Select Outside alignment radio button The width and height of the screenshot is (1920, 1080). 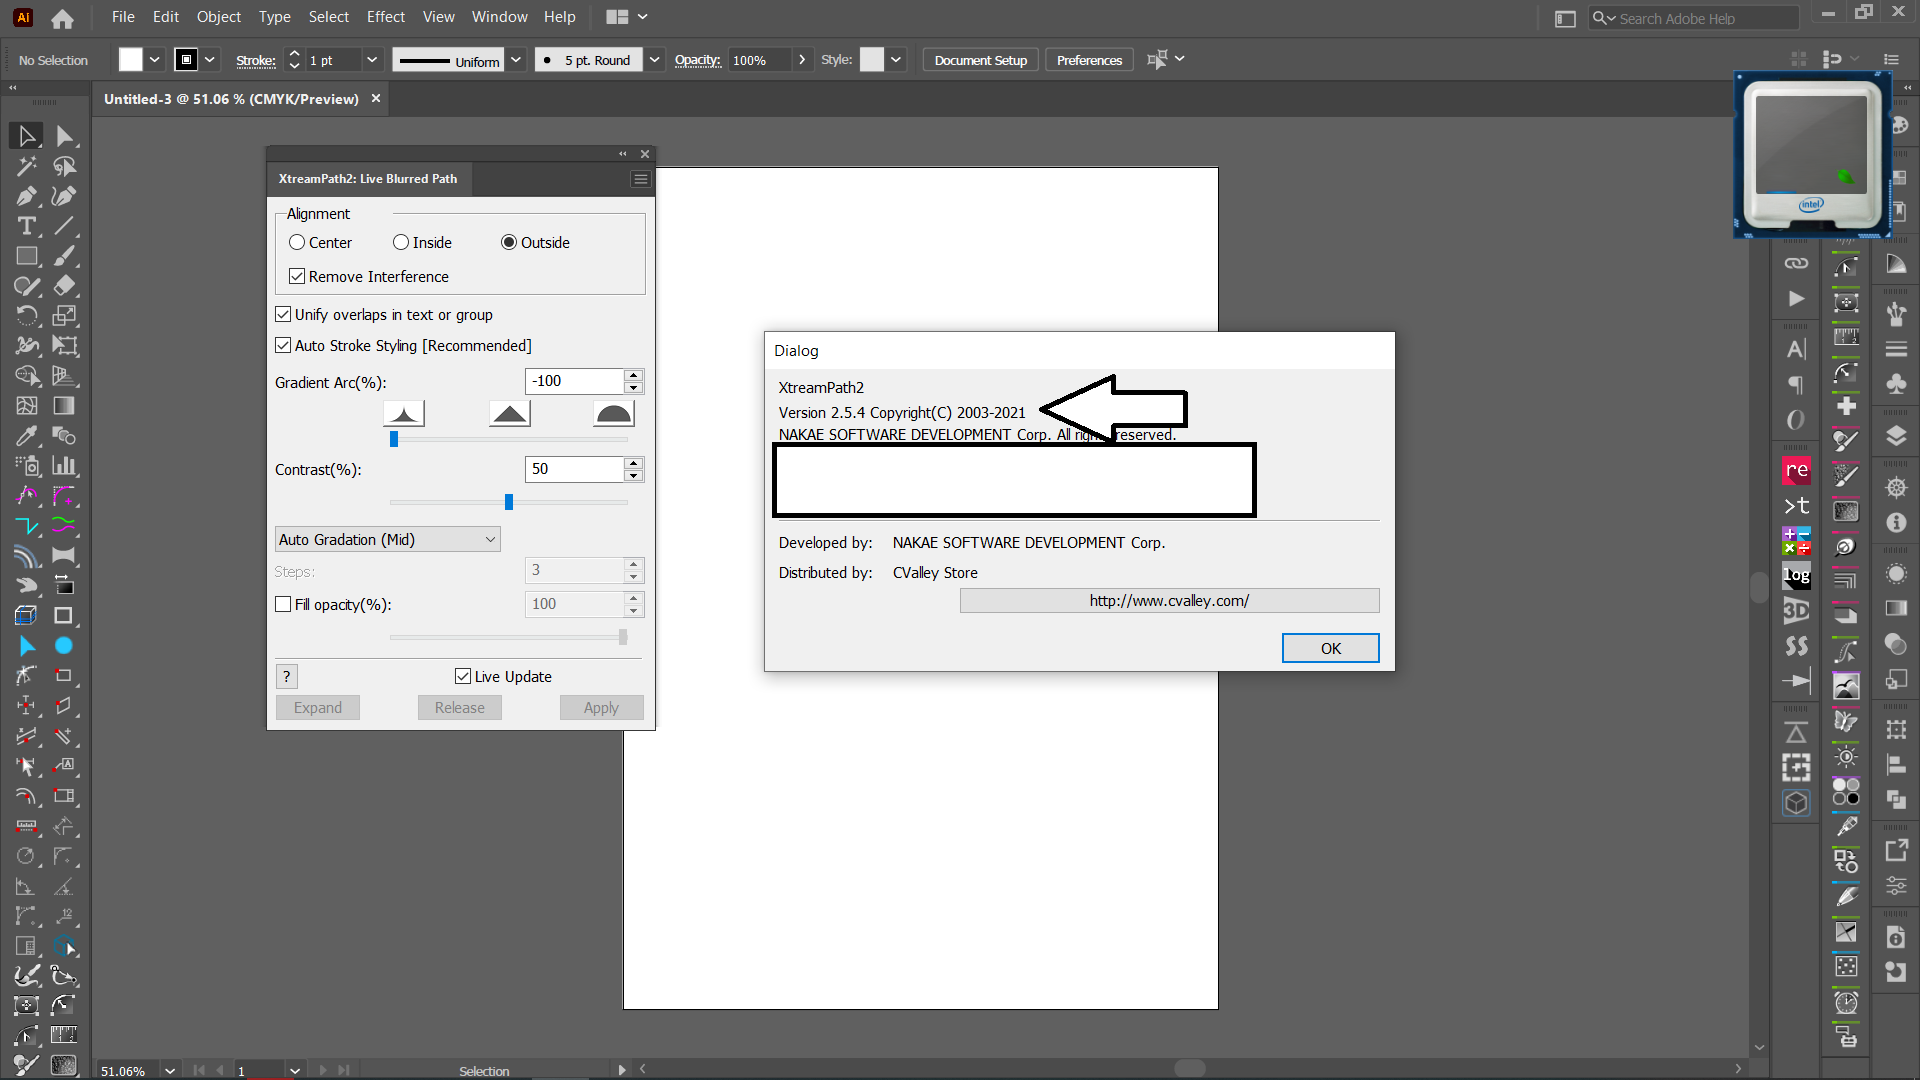point(509,243)
